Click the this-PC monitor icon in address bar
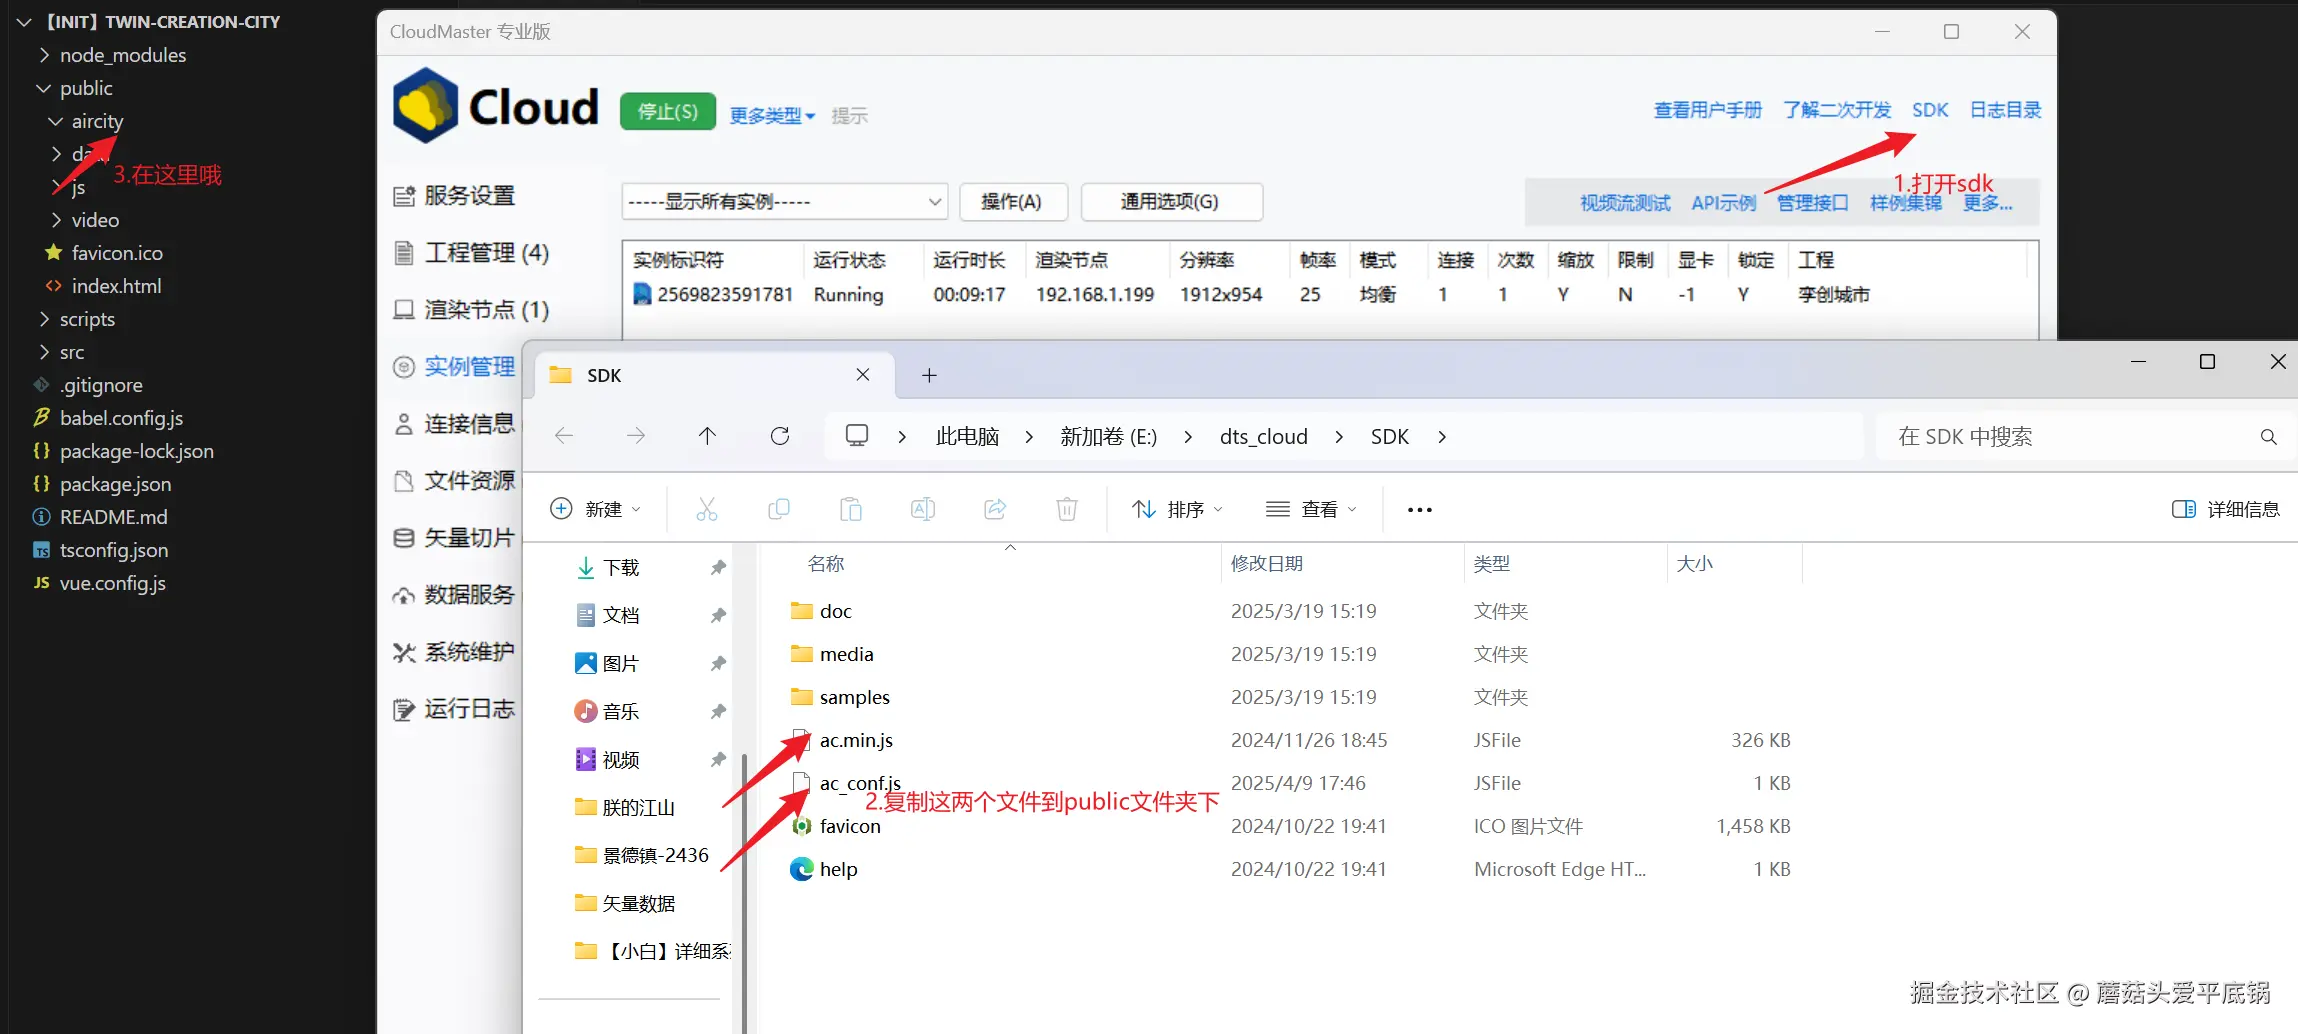Viewport: 2298px width, 1034px height. coord(857,435)
